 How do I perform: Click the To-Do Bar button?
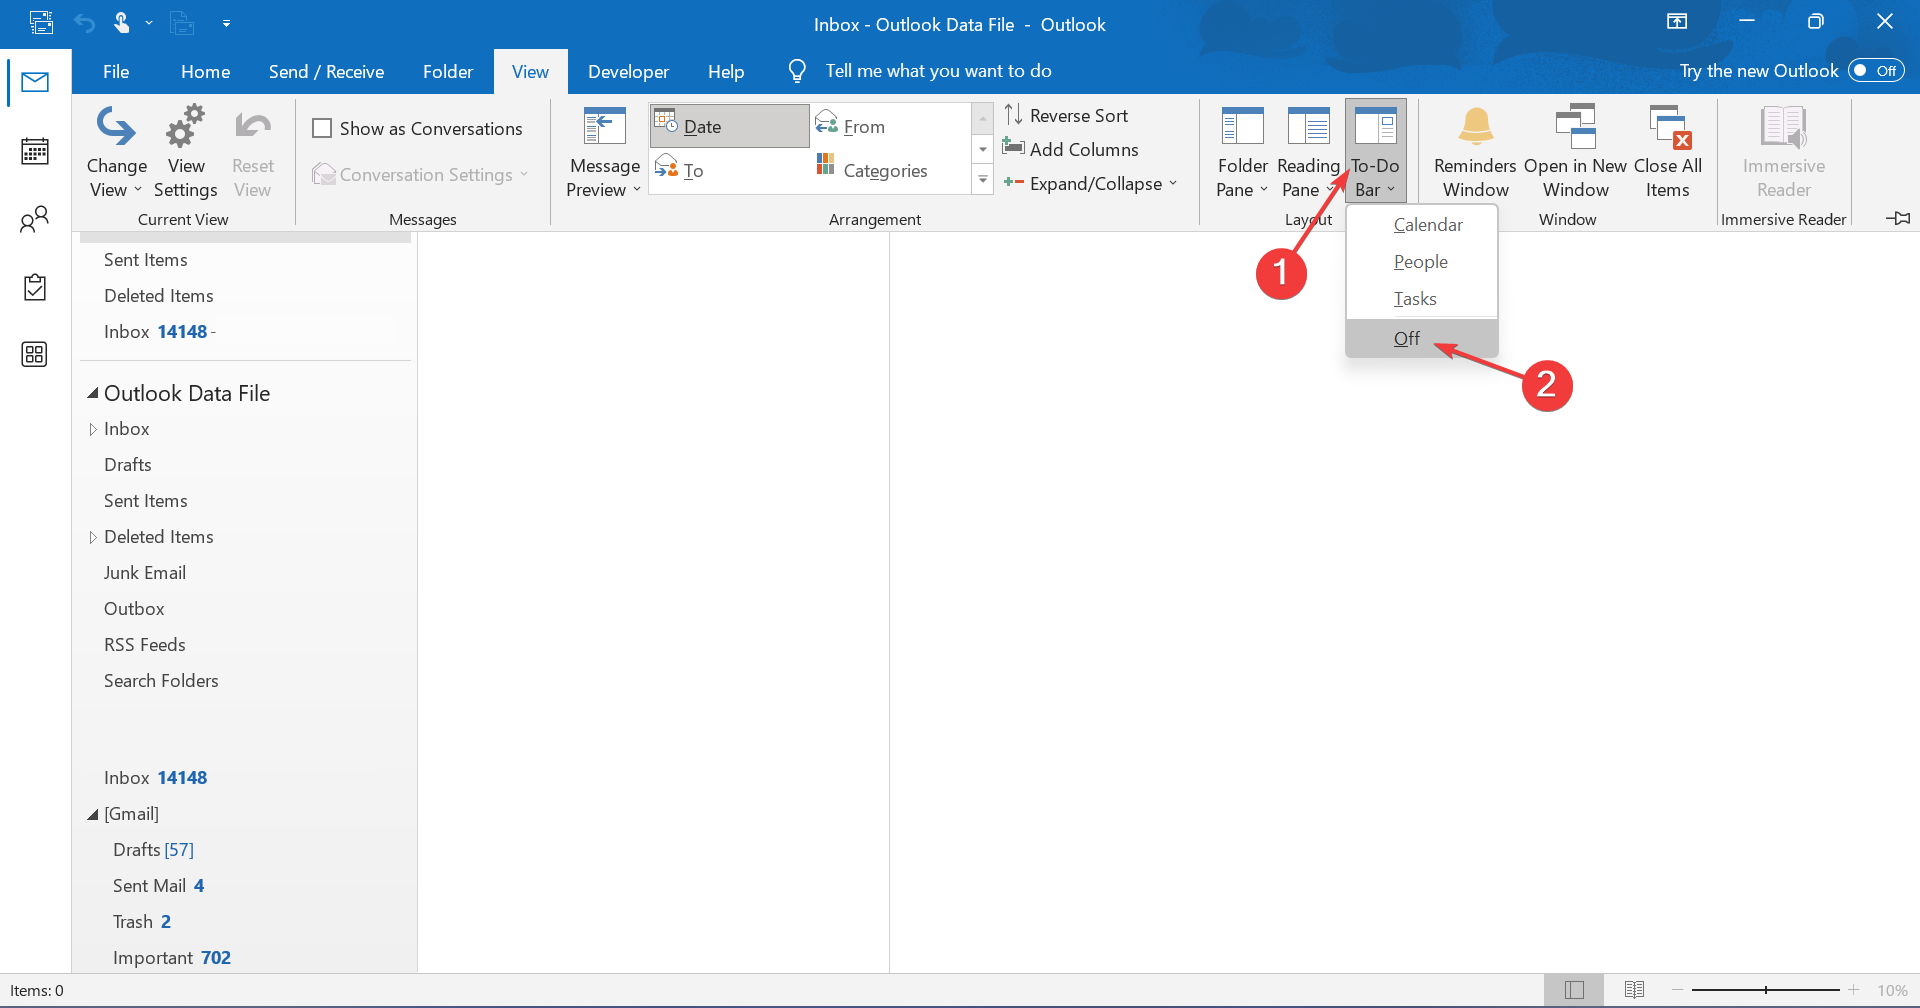[x=1375, y=152]
